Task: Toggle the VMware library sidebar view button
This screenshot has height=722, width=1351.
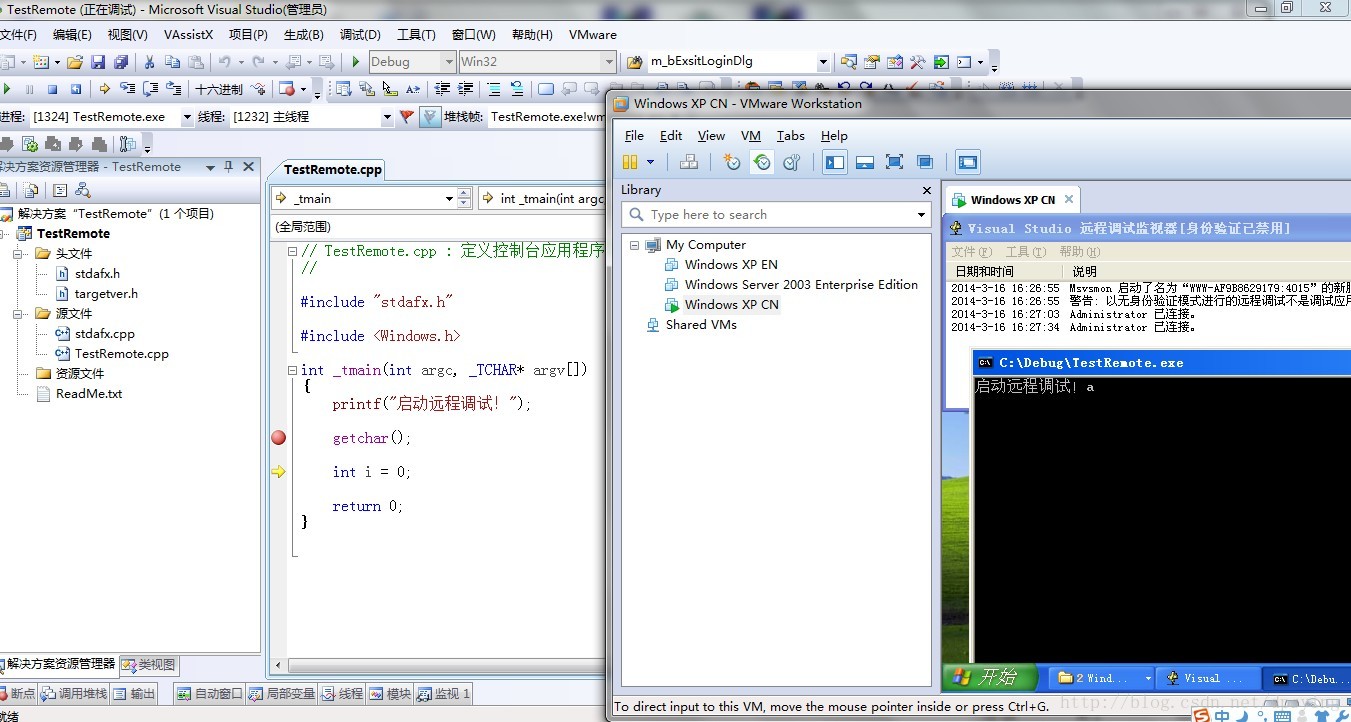Action: pos(835,162)
